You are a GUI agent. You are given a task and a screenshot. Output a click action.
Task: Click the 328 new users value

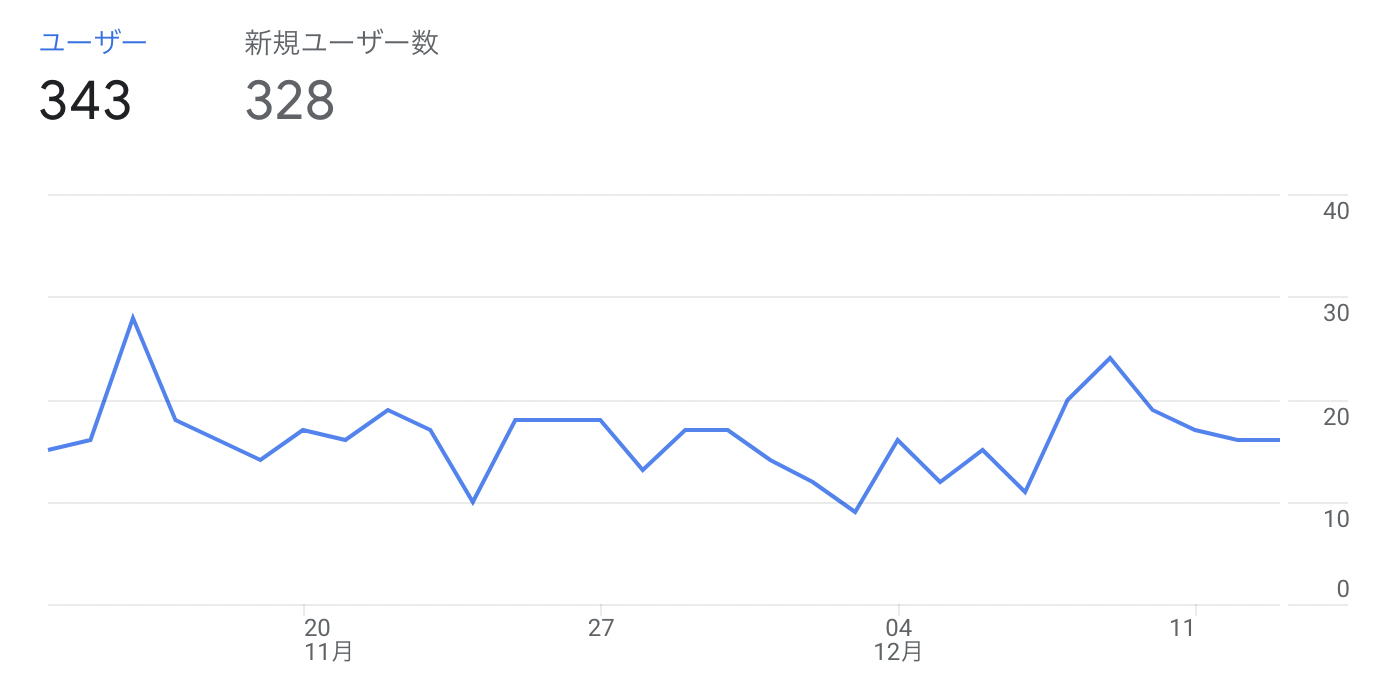point(290,101)
